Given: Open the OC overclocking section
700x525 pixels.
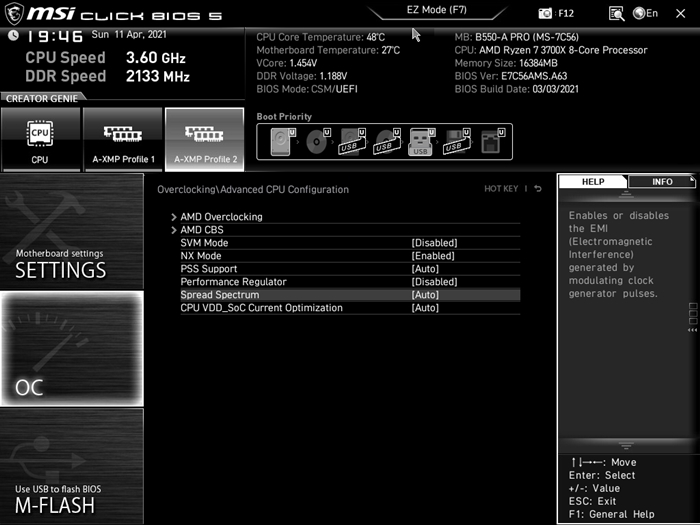Looking at the screenshot, I should pos(72,349).
